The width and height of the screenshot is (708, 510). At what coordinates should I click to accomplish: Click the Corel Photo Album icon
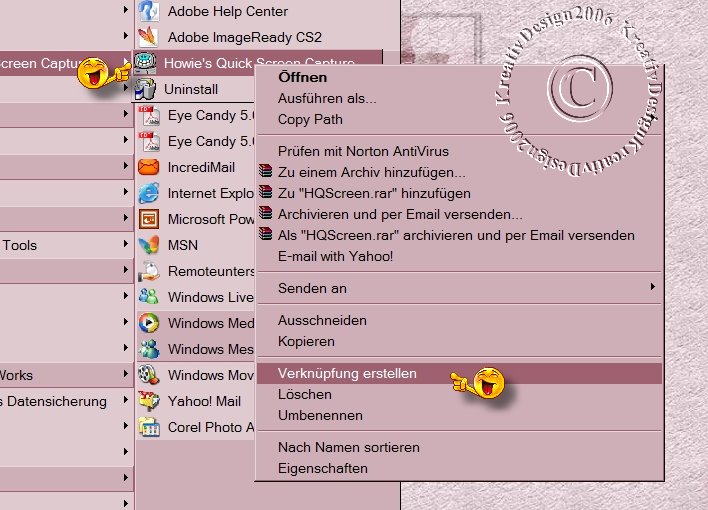pyautogui.click(x=149, y=427)
